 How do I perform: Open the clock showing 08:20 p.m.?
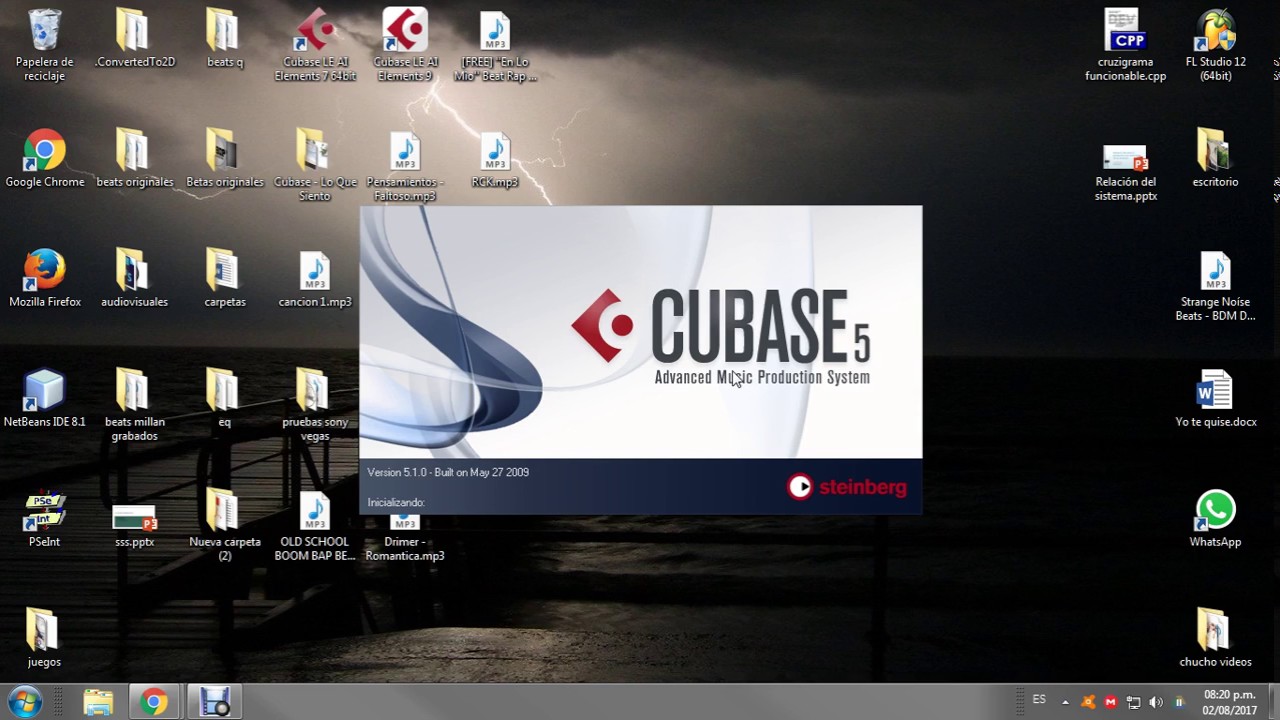pyautogui.click(x=1229, y=702)
